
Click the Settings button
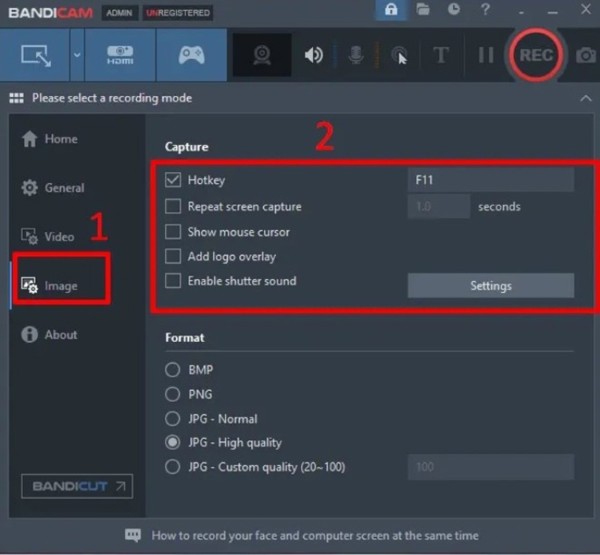coord(490,286)
